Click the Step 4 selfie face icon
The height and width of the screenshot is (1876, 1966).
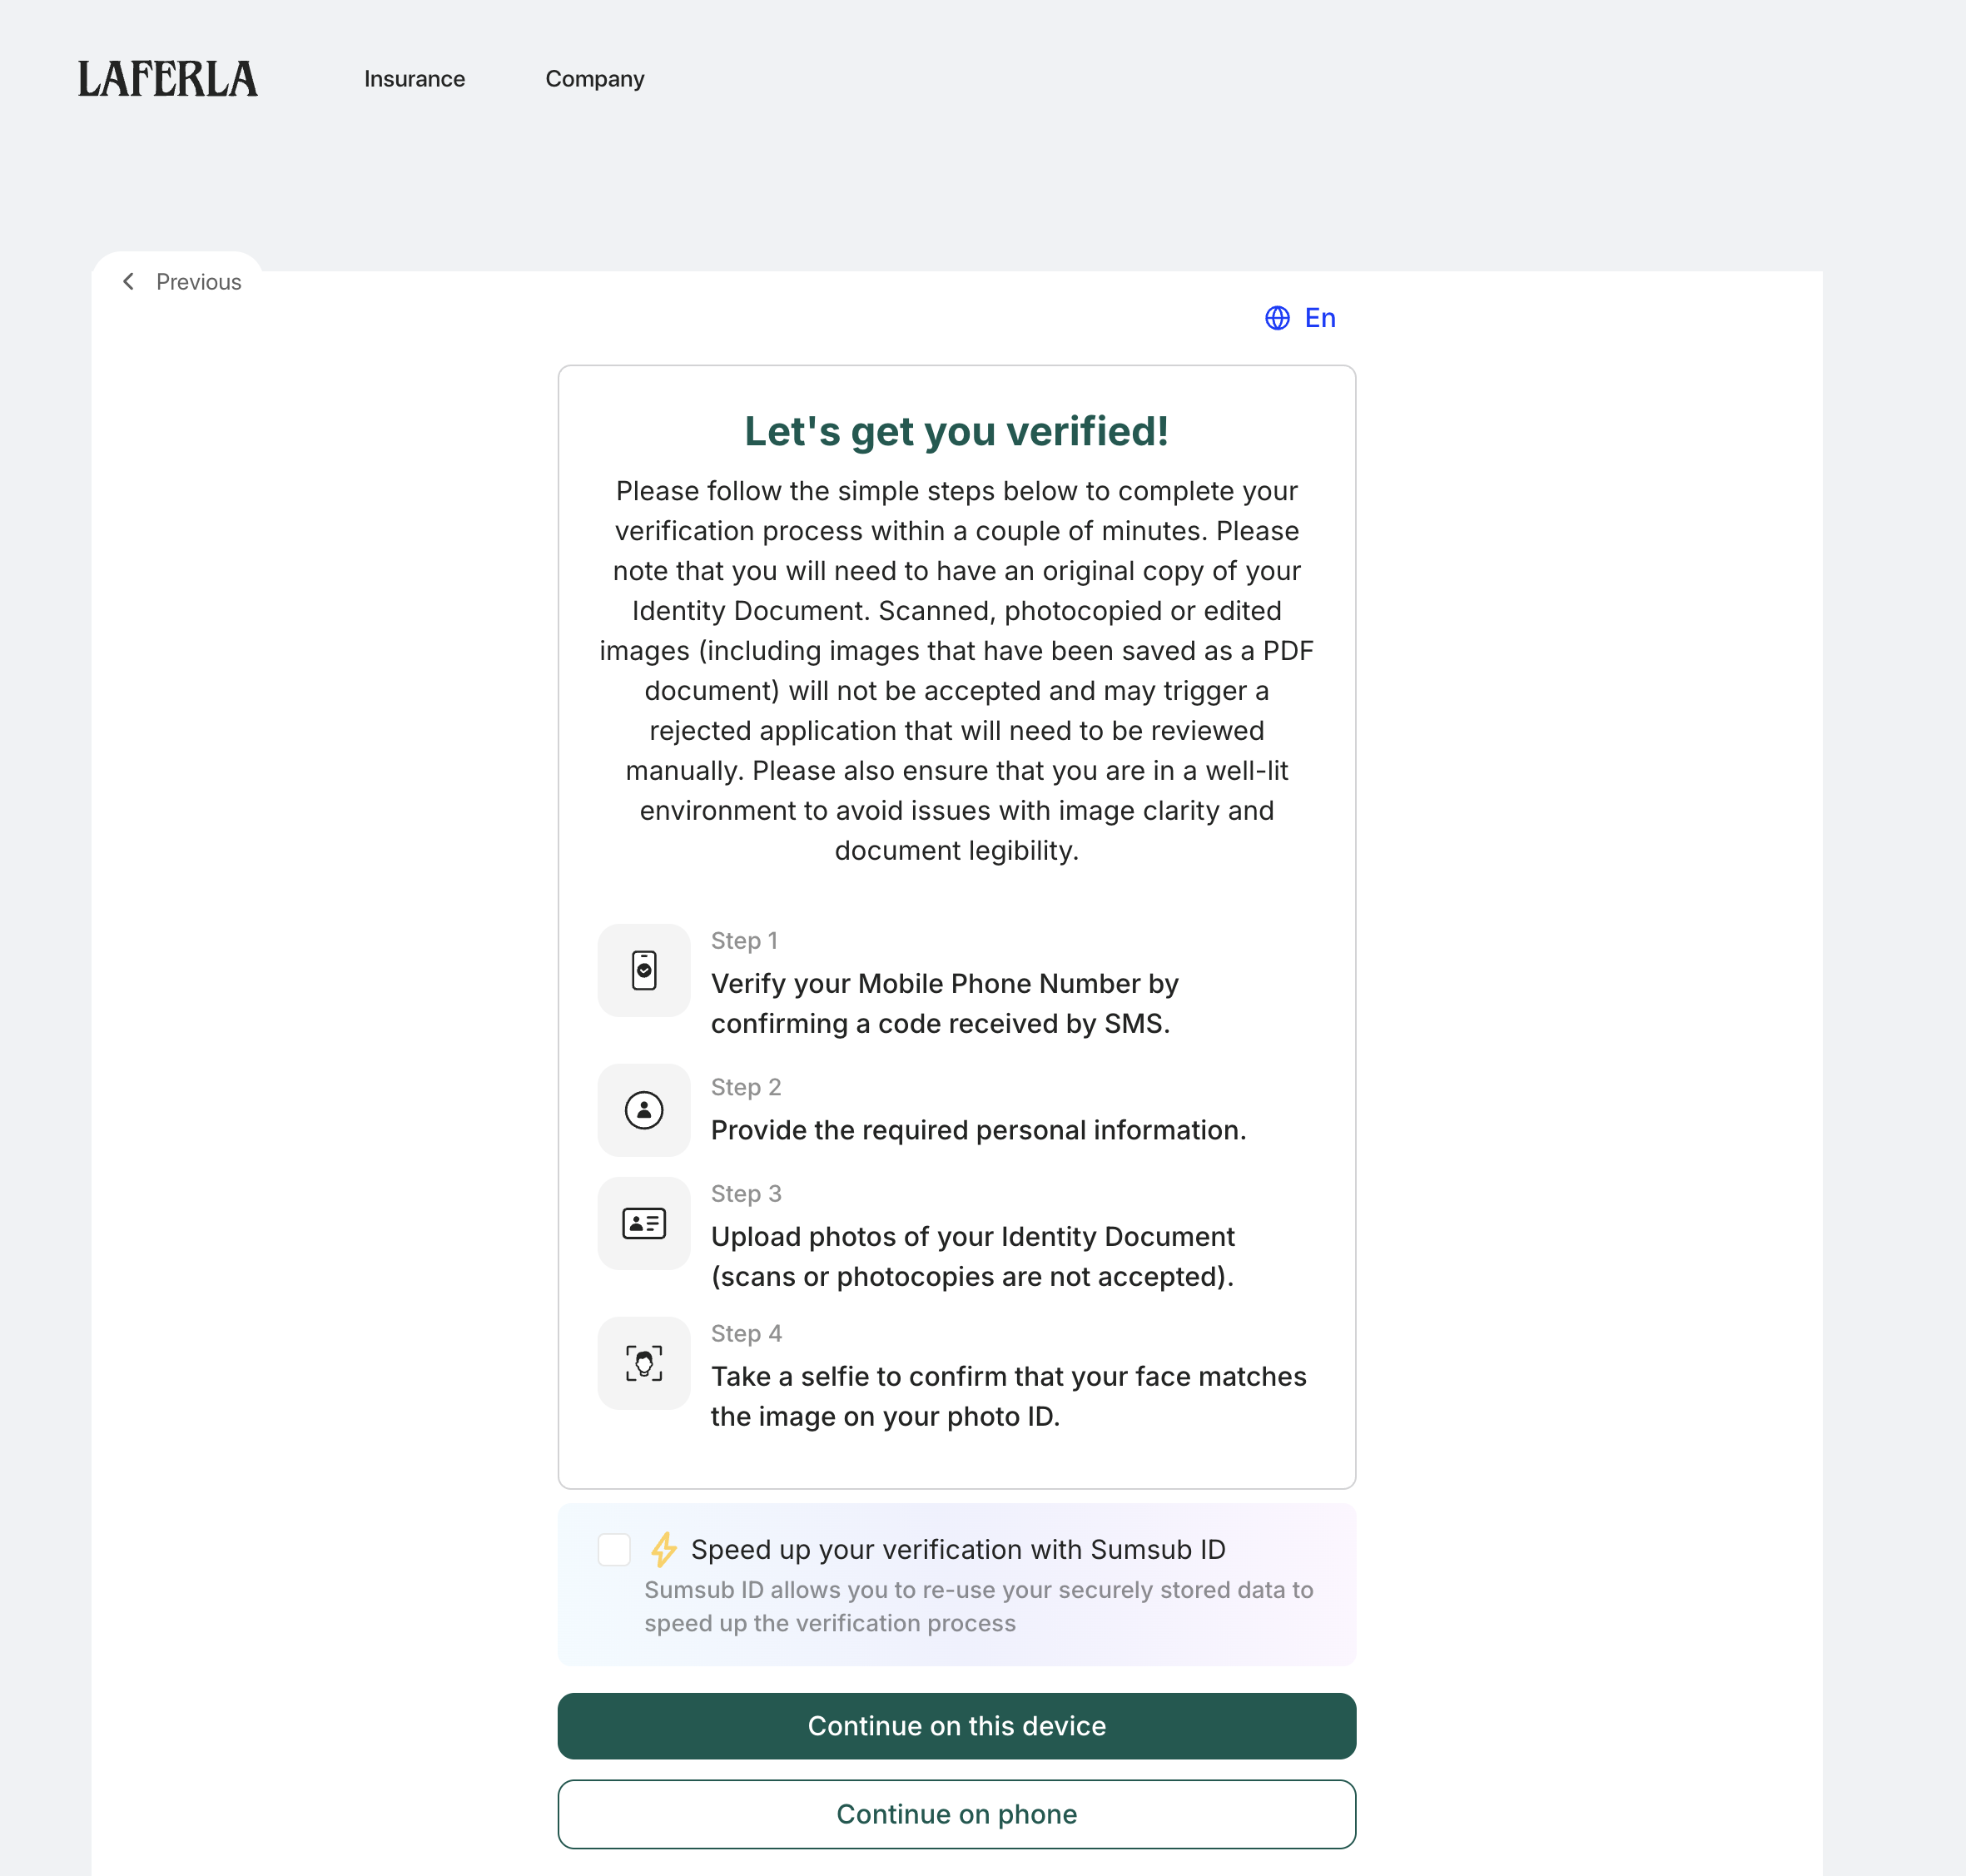[643, 1362]
